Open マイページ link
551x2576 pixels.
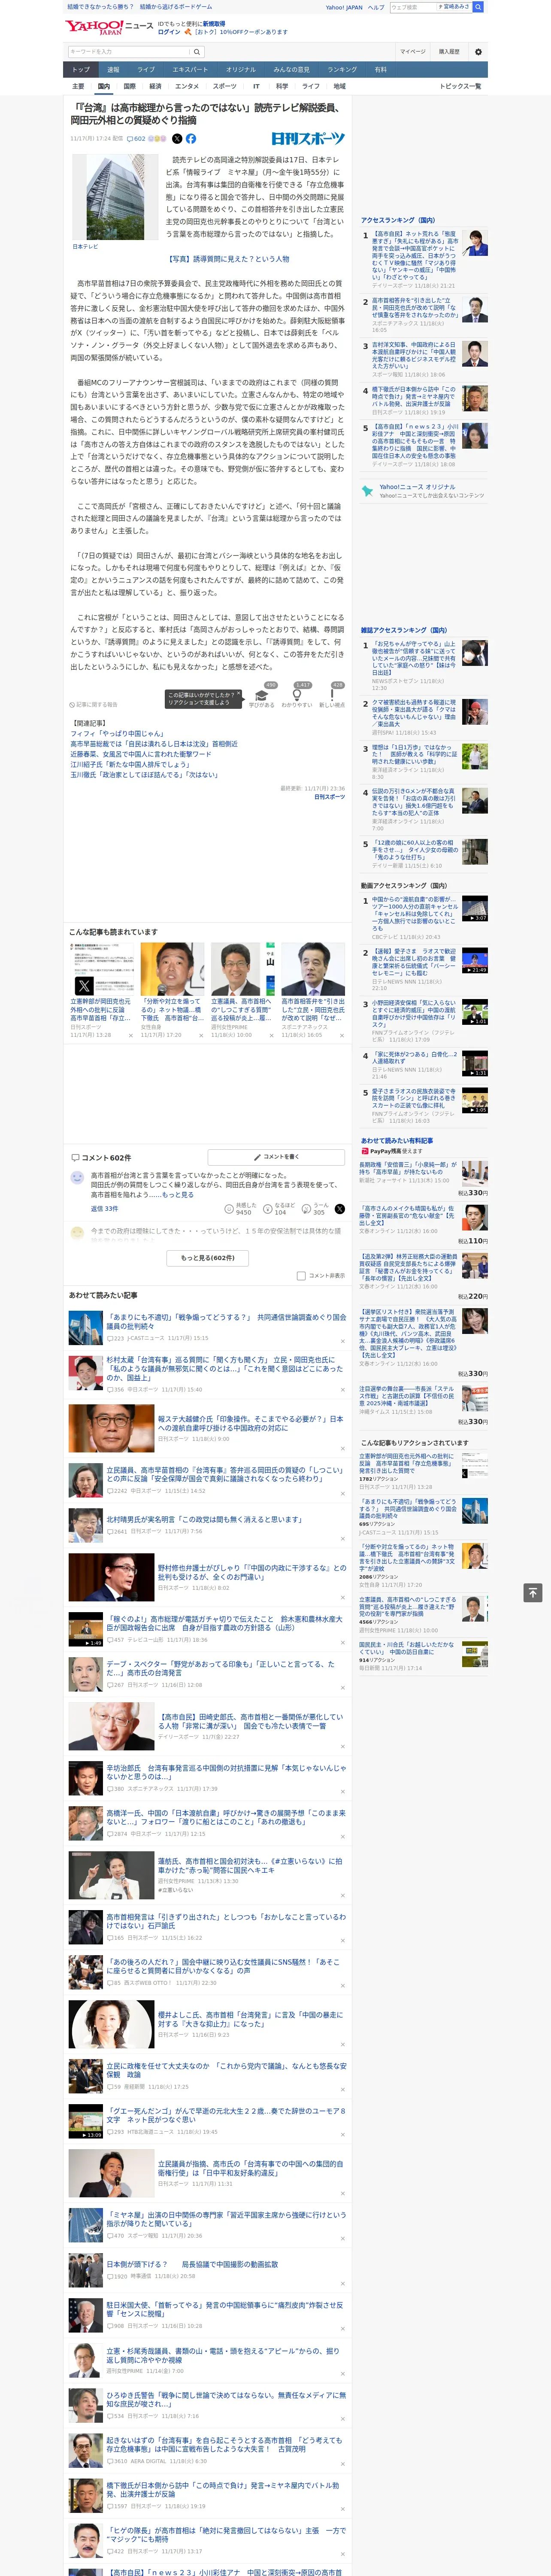(412, 51)
